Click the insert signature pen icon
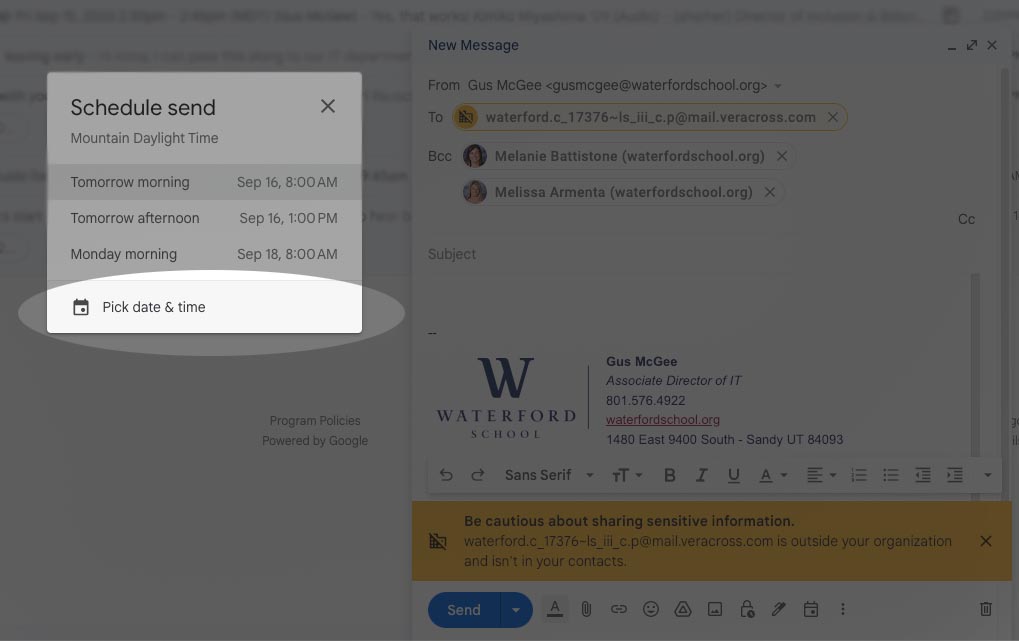The height and width of the screenshot is (641, 1019). tap(779, 609)
